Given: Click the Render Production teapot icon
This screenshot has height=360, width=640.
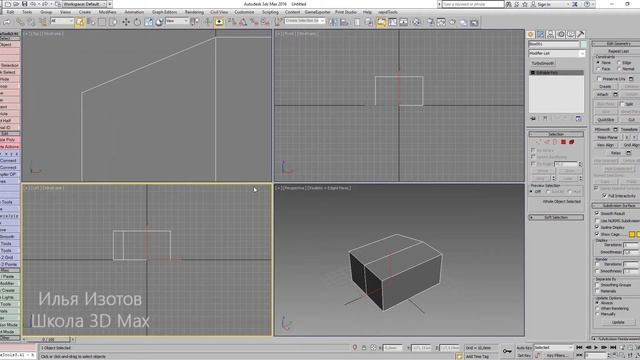Looking at the screenshot, I should tap(453, 22).
